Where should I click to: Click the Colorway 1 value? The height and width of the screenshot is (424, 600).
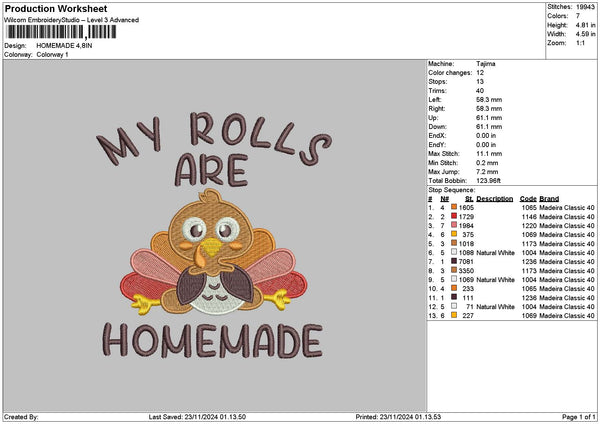coord(52,55)
